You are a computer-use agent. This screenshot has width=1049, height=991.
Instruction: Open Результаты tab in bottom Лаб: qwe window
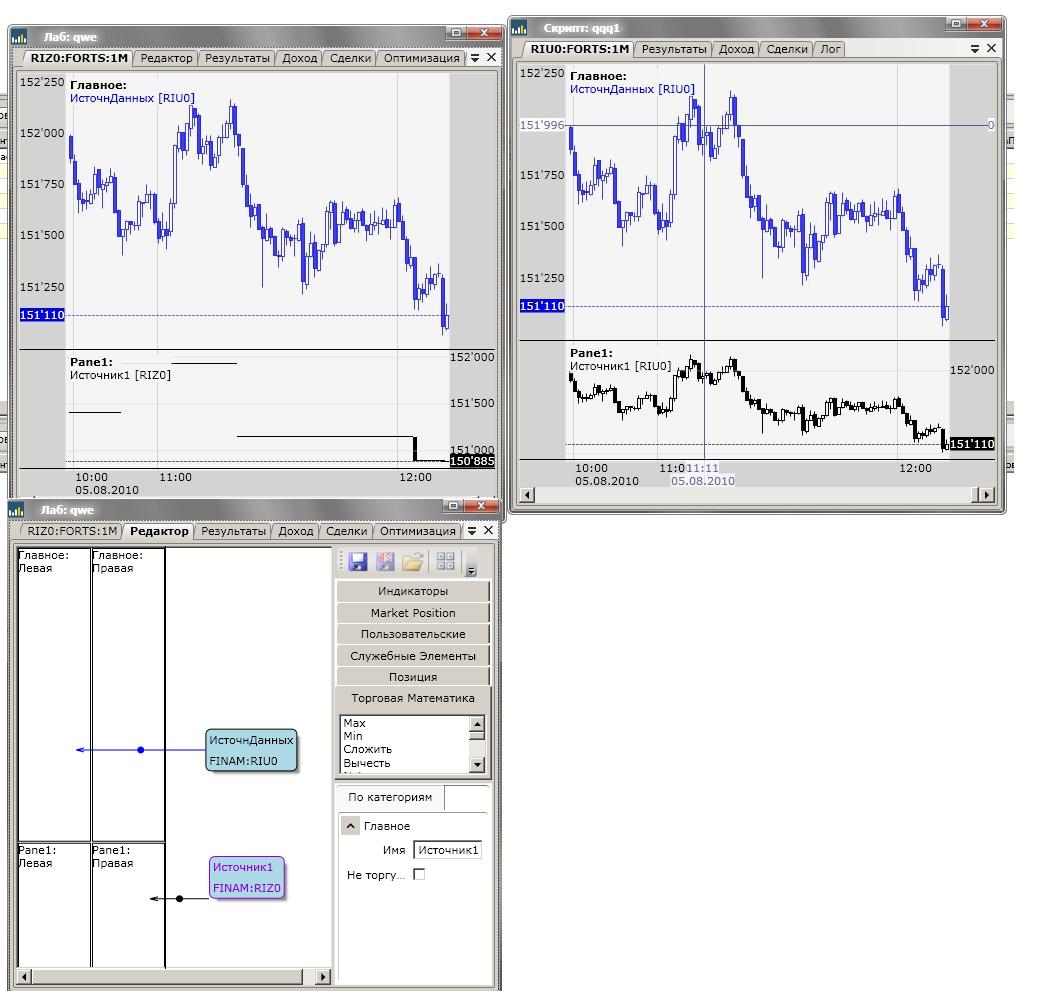[x=233, y=531]
